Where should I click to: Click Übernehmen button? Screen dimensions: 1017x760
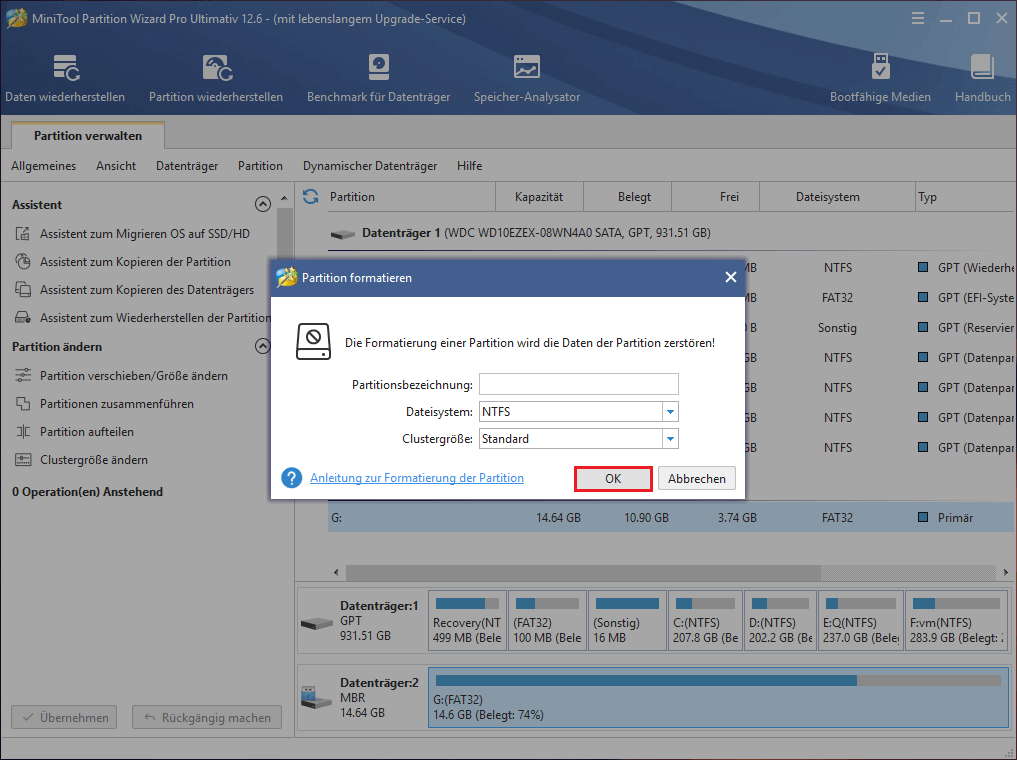(x=64, y=717)
